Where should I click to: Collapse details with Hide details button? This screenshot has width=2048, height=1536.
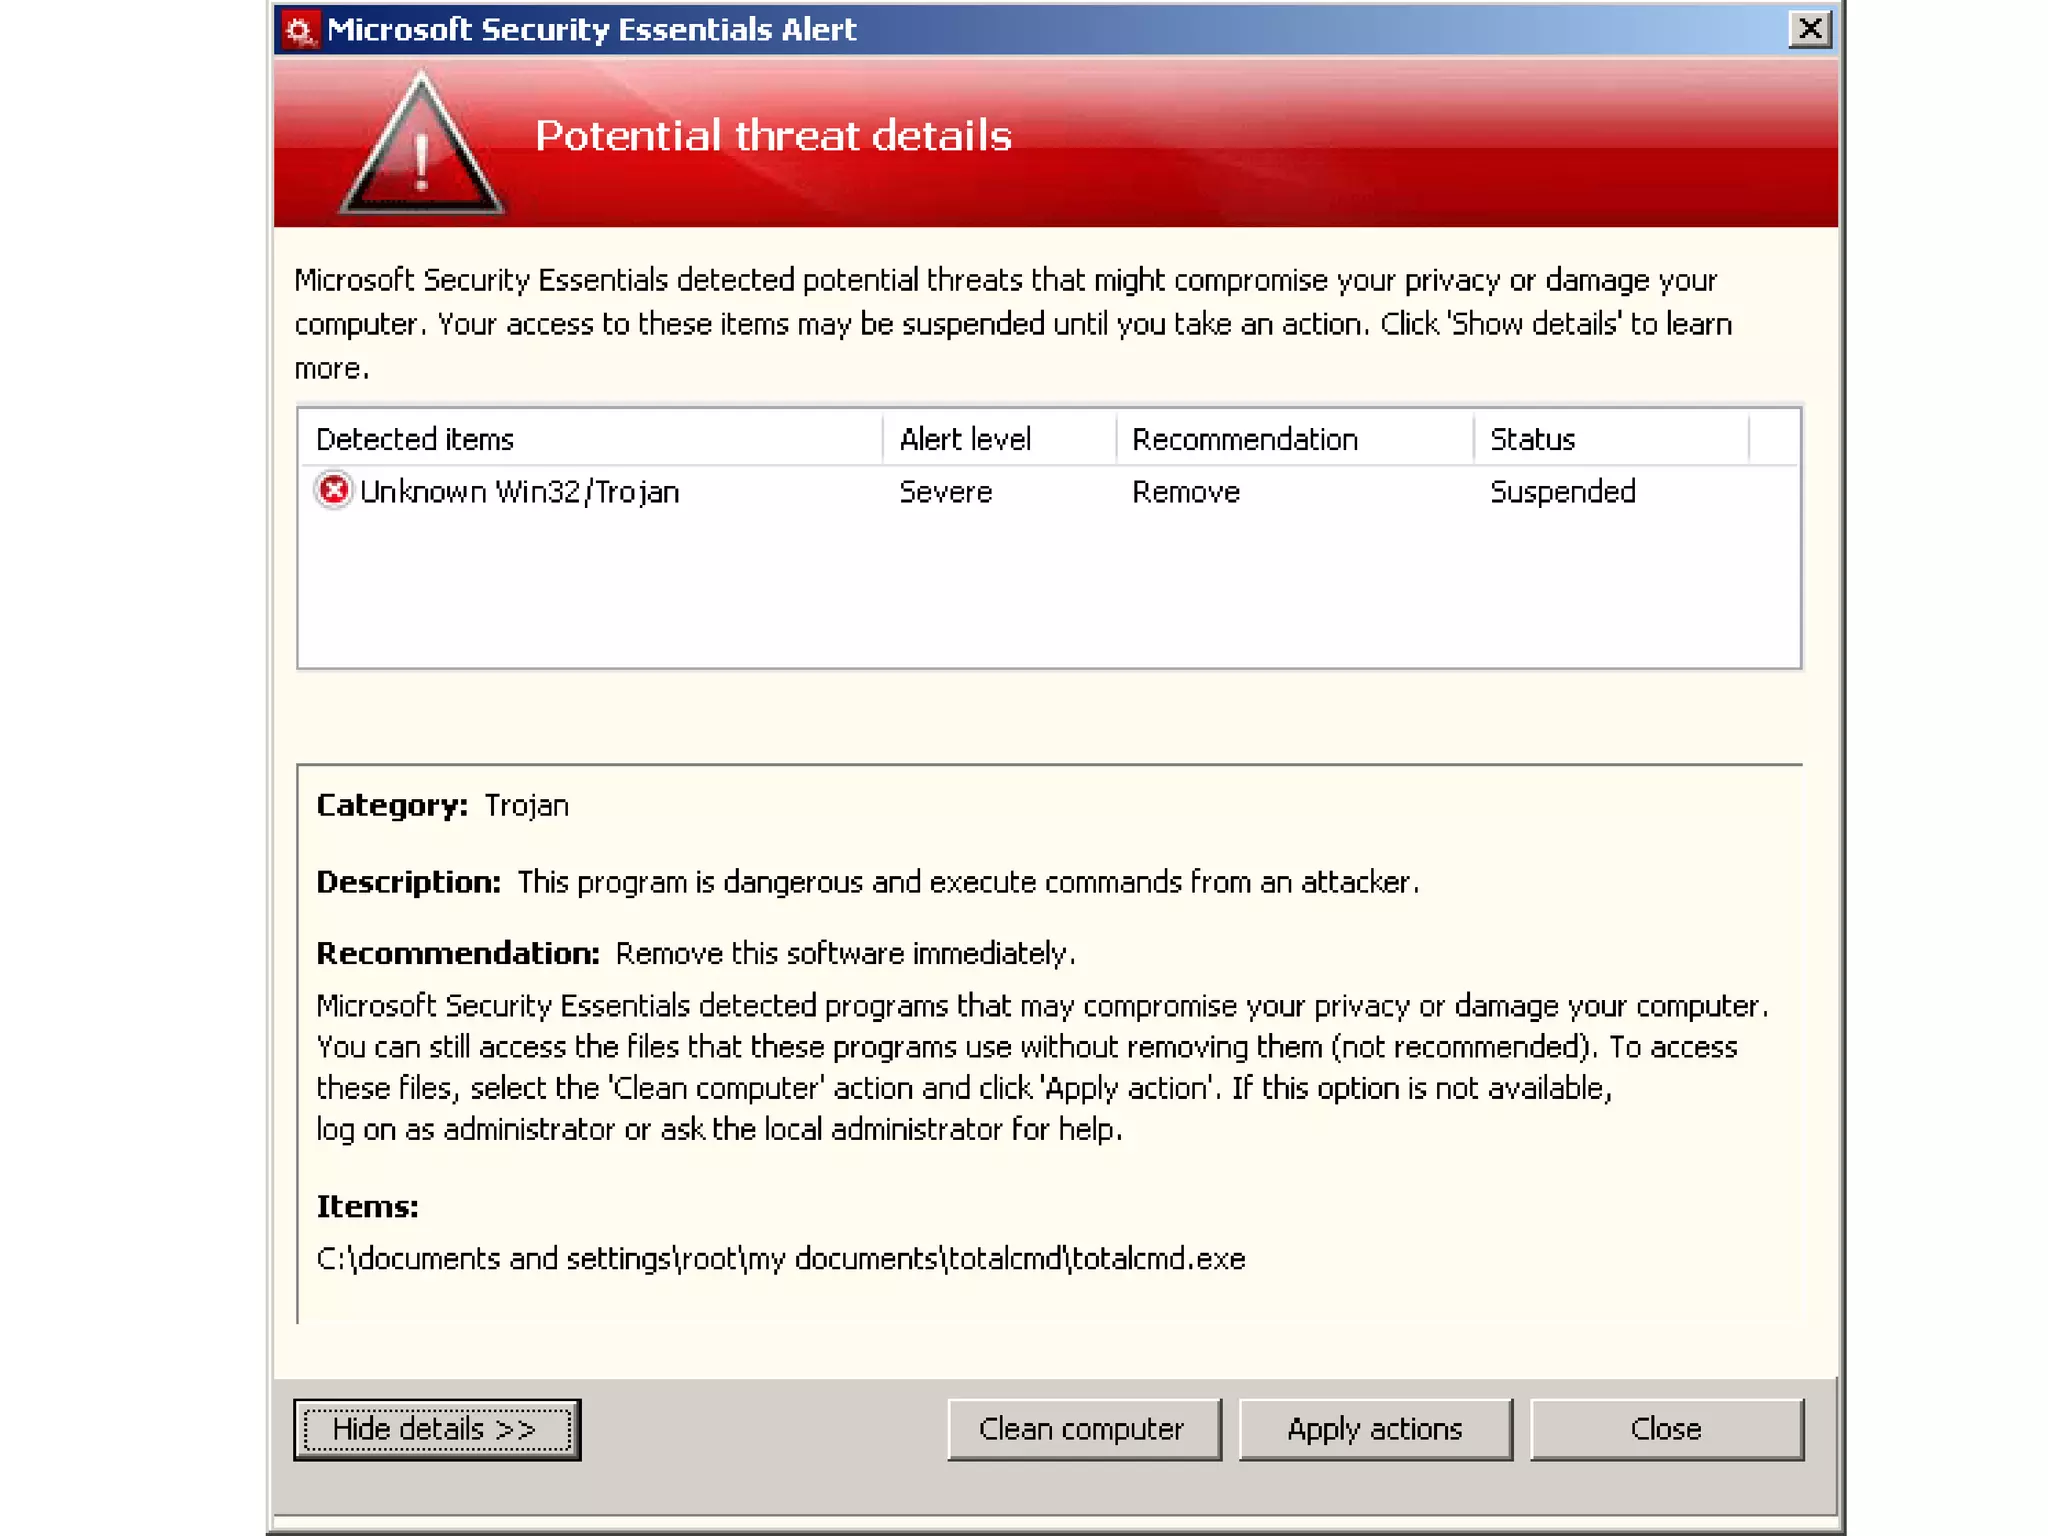tap(437, 1429)
